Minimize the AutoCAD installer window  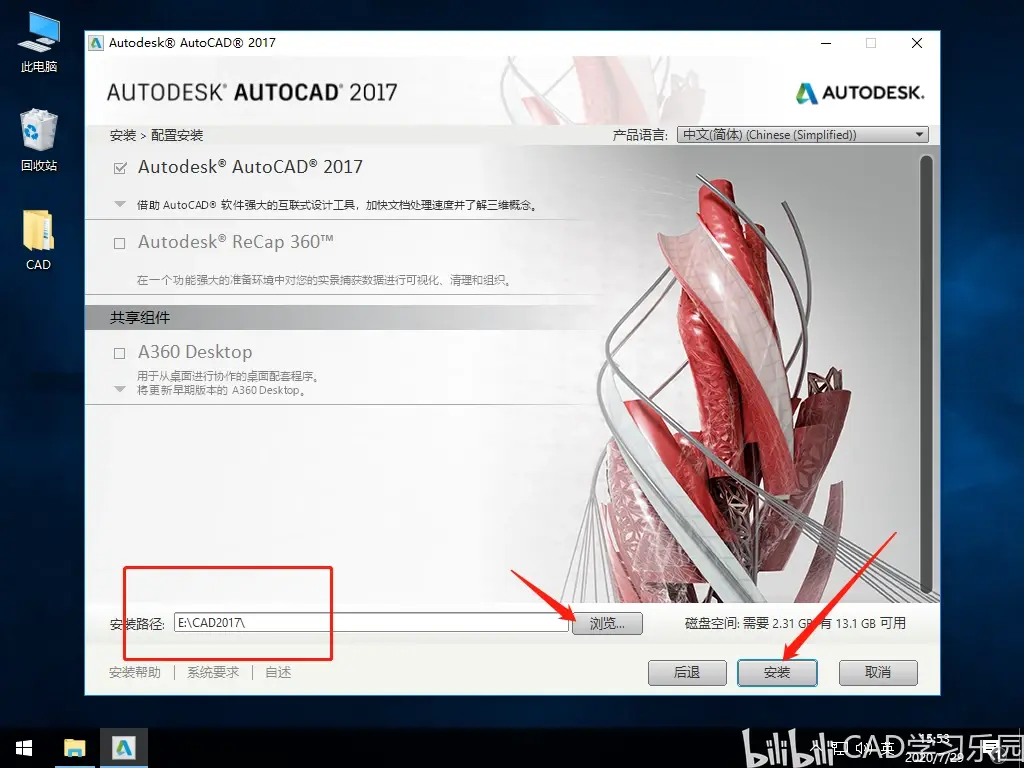(x=826, y=43)
